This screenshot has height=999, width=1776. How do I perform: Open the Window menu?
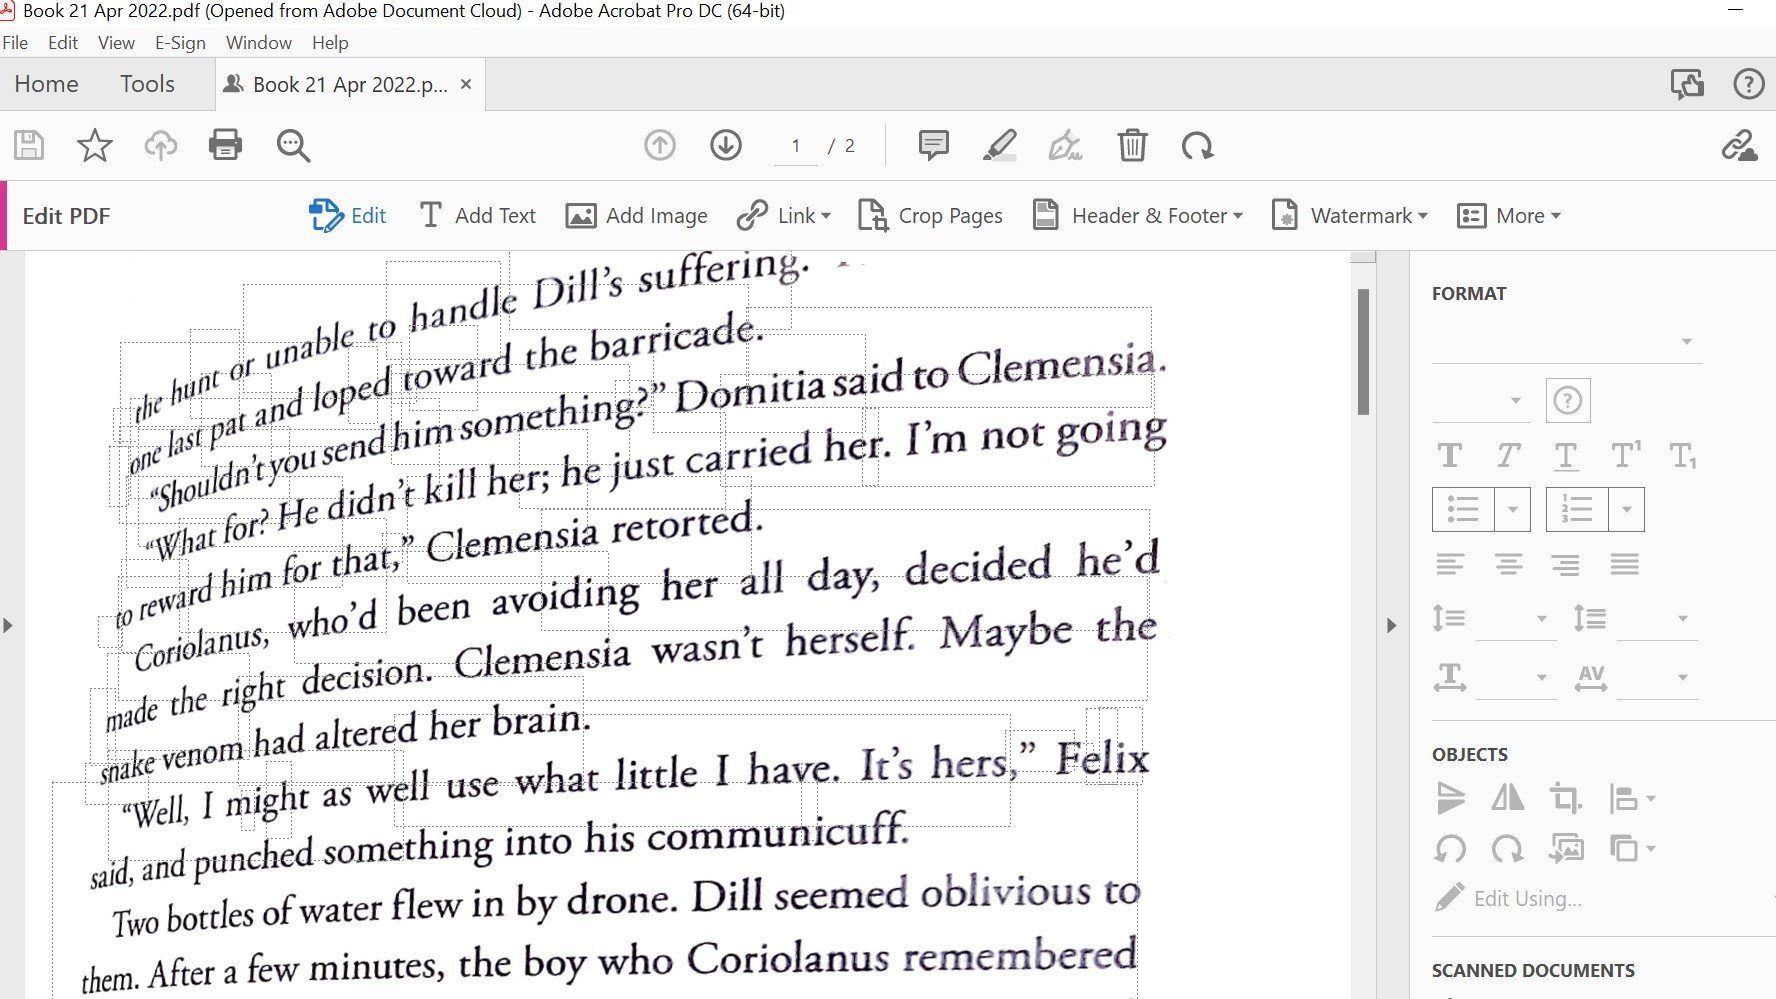(259, 43)
